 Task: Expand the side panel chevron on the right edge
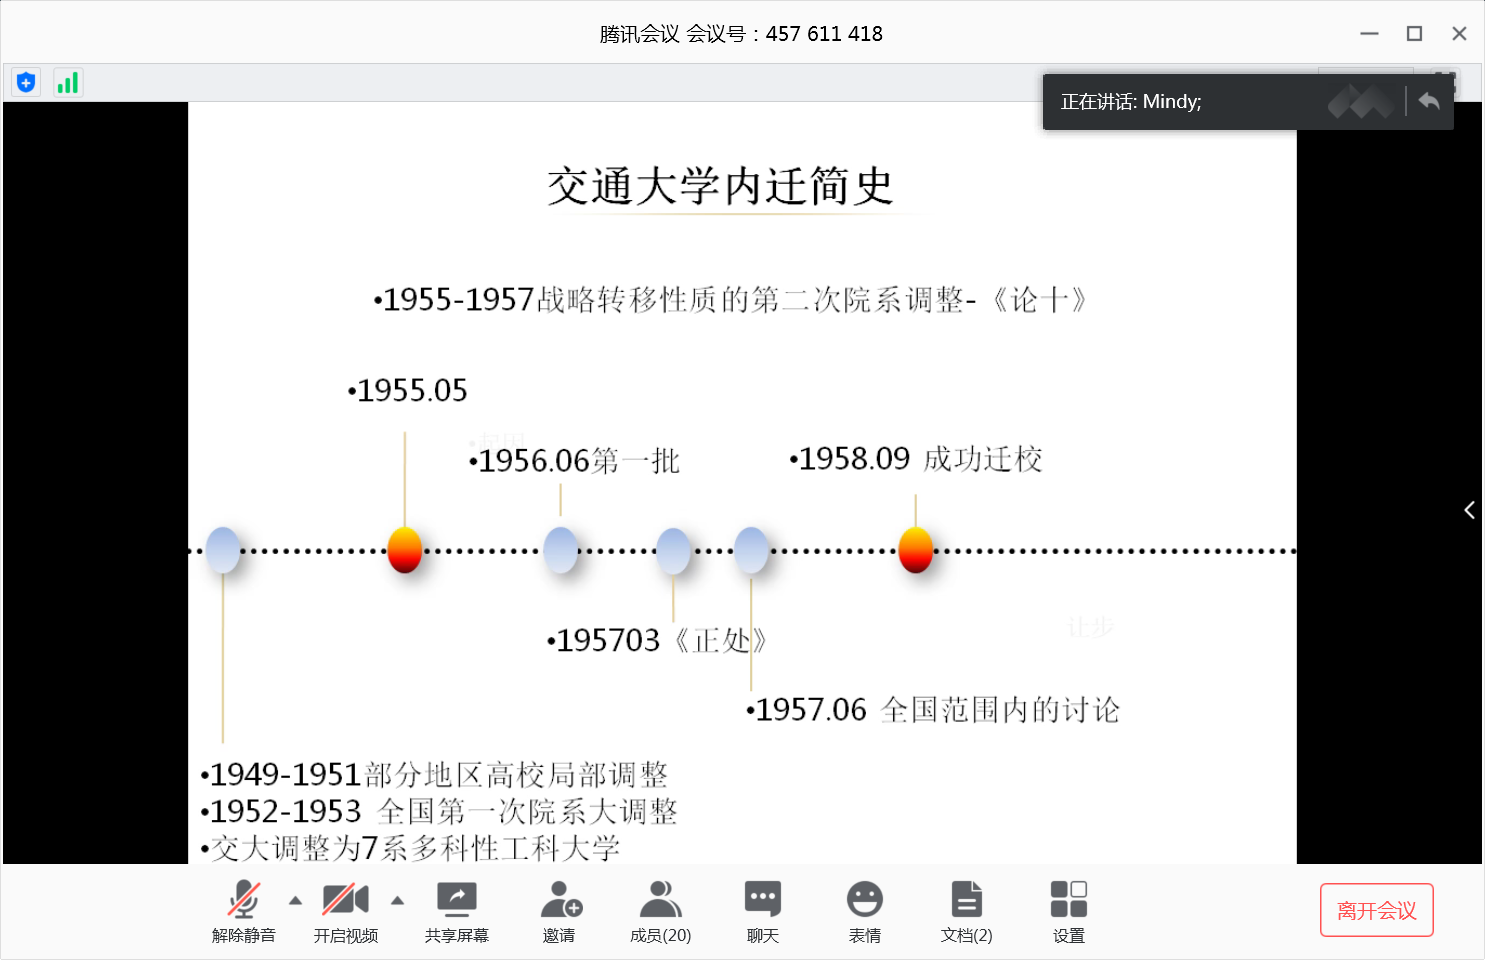pos(1469,510)
